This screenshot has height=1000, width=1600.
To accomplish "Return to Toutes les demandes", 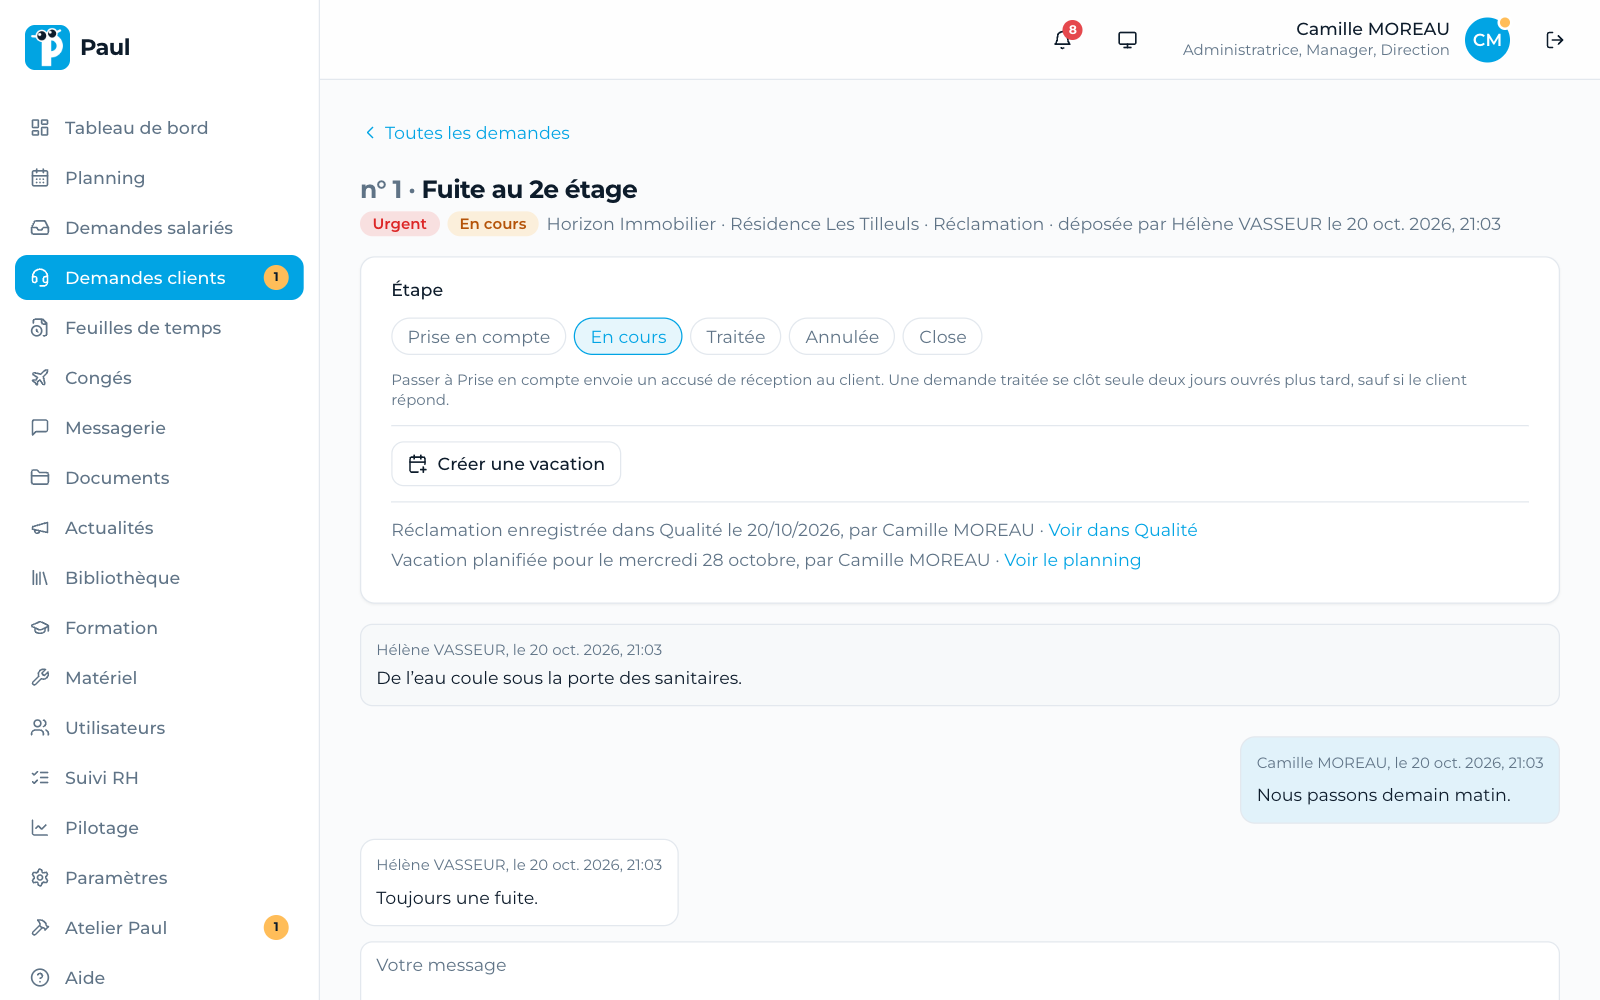I will click(467, 133).
